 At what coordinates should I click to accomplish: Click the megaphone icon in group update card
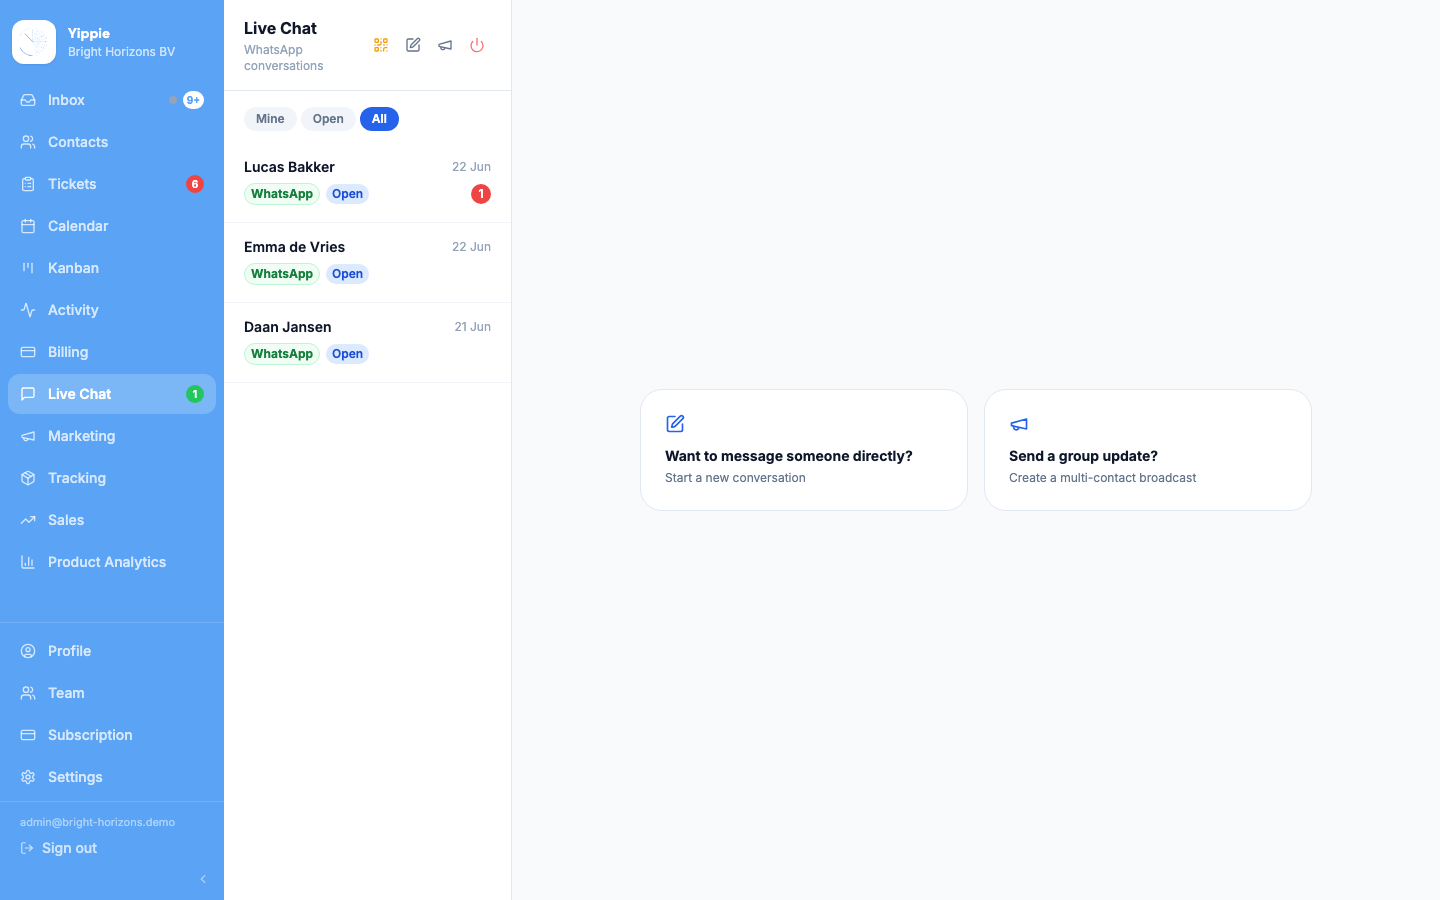click(1019, 424)
